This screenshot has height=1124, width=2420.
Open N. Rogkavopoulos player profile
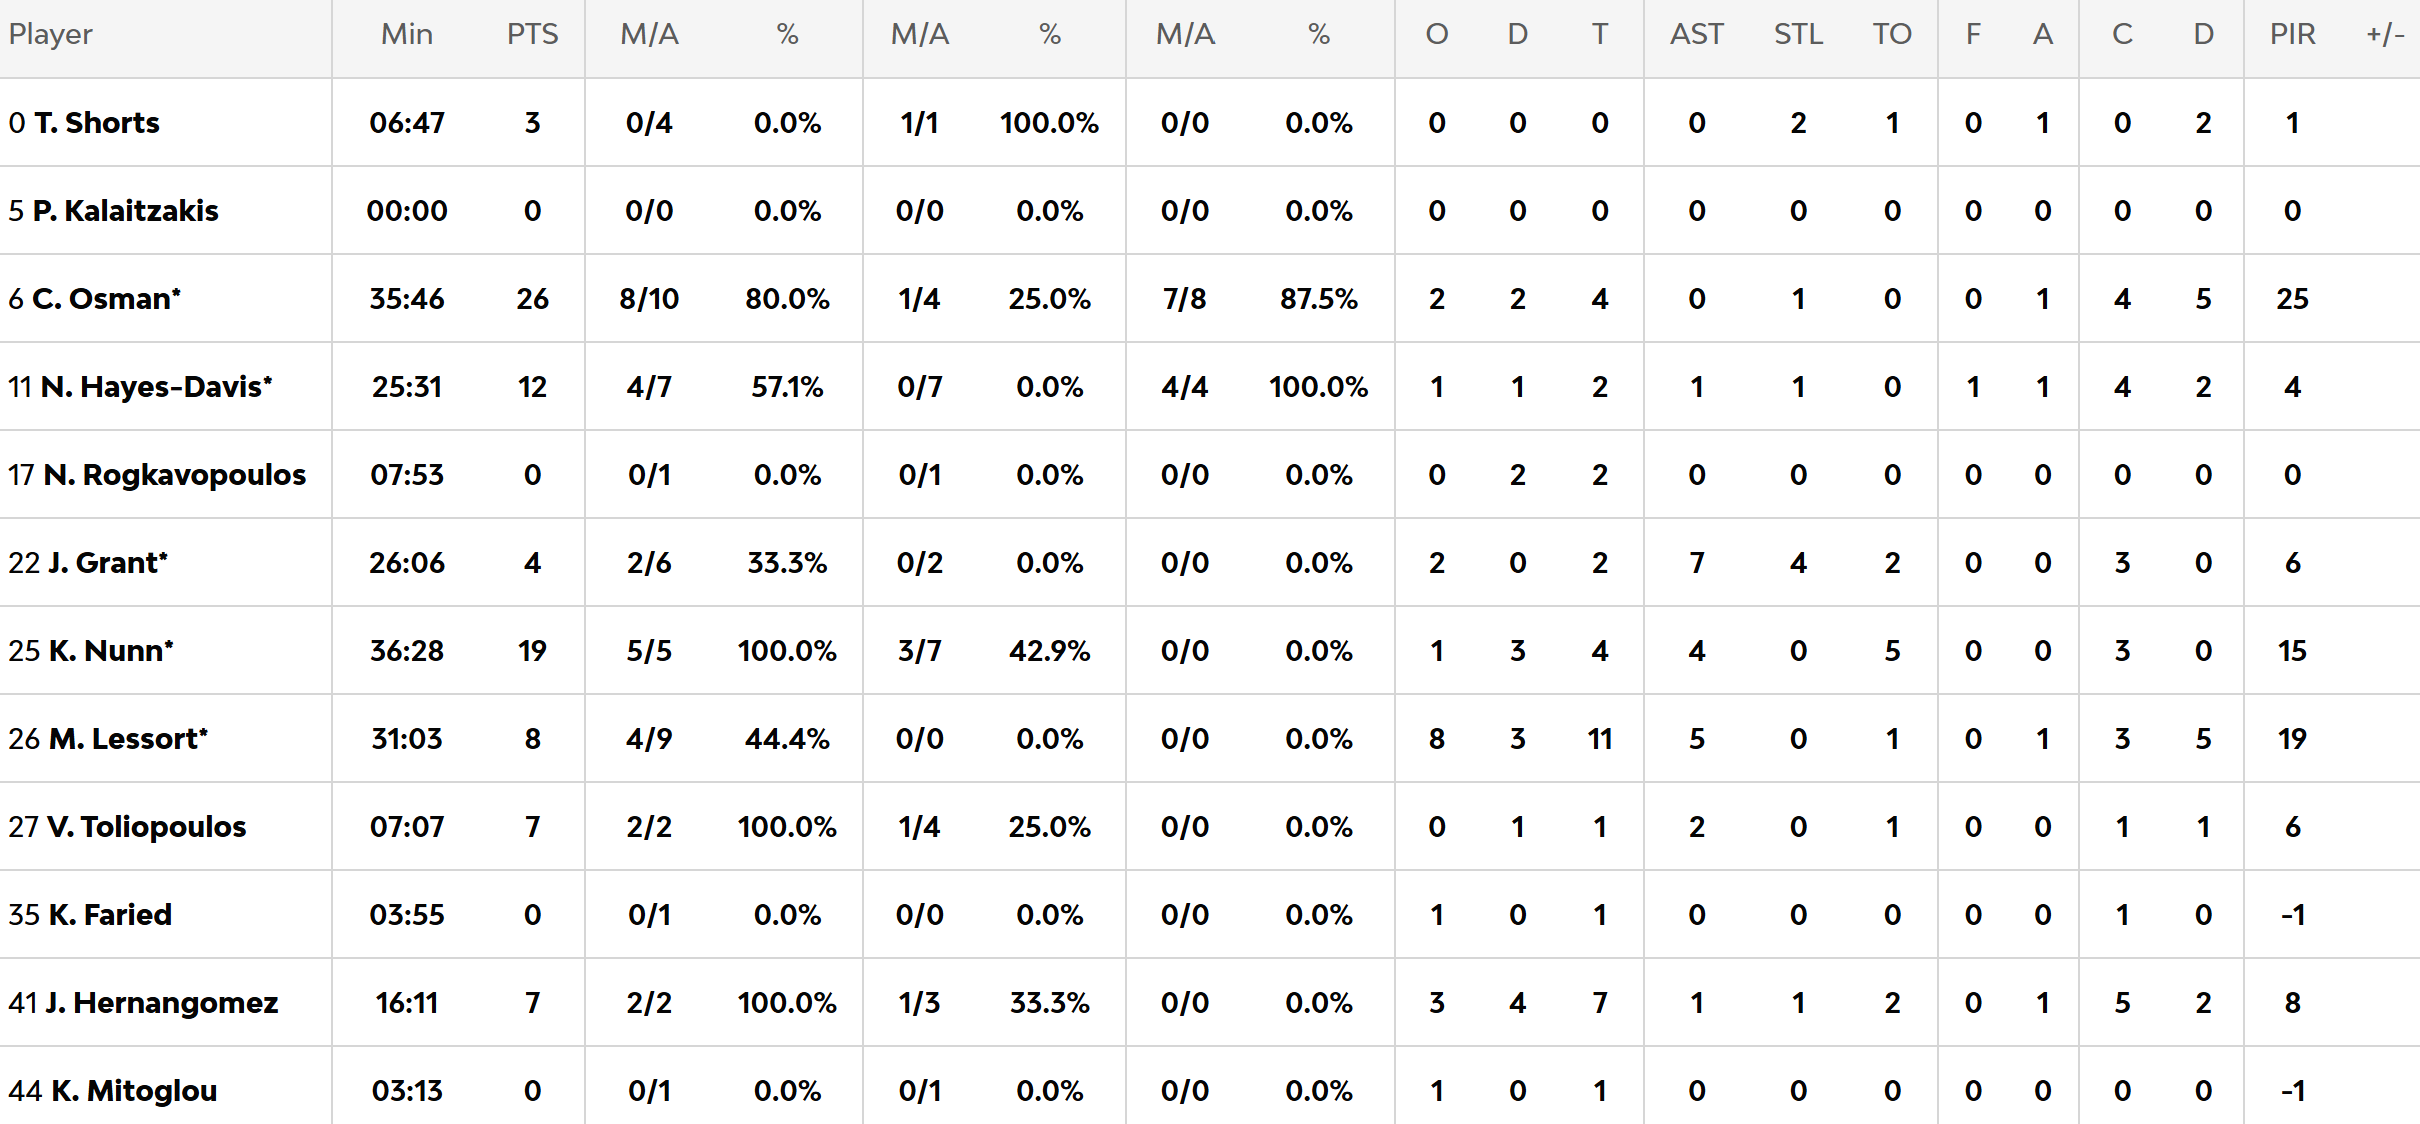tap(175, 475)
